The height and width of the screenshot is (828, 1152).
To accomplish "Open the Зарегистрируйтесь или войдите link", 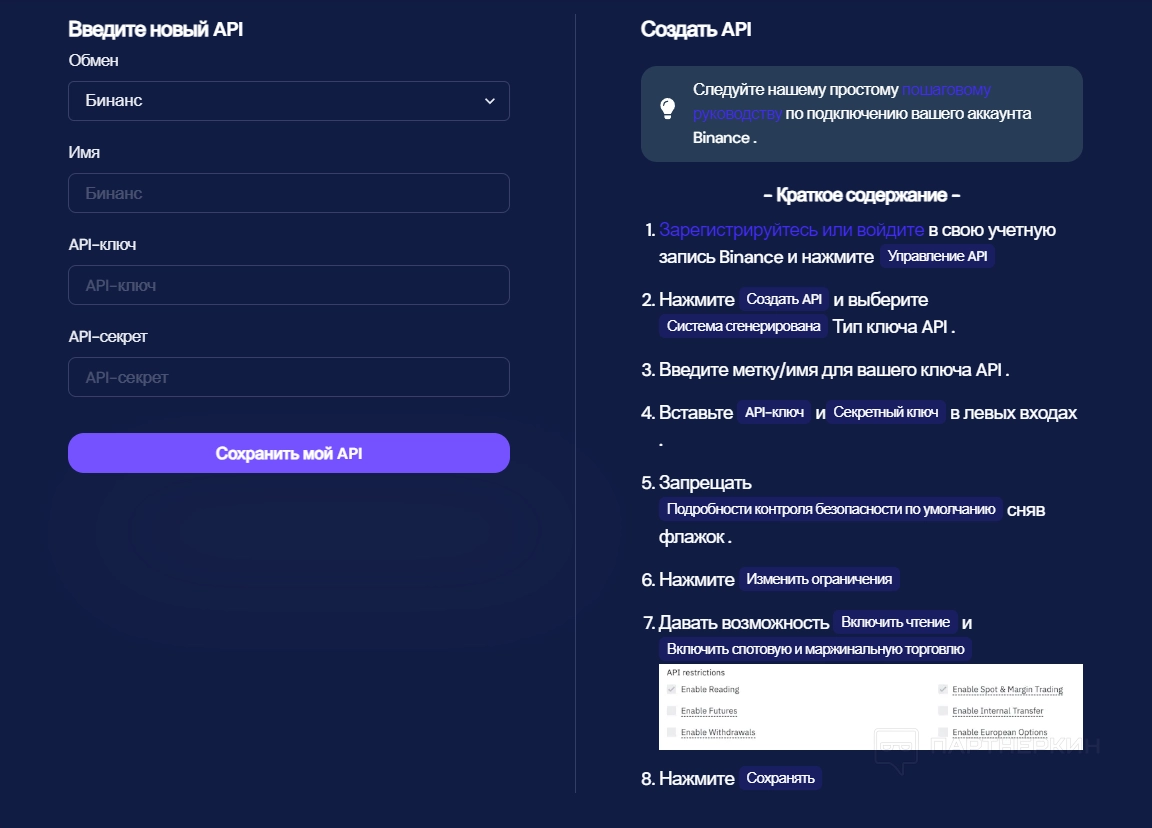I will point(791,230).
